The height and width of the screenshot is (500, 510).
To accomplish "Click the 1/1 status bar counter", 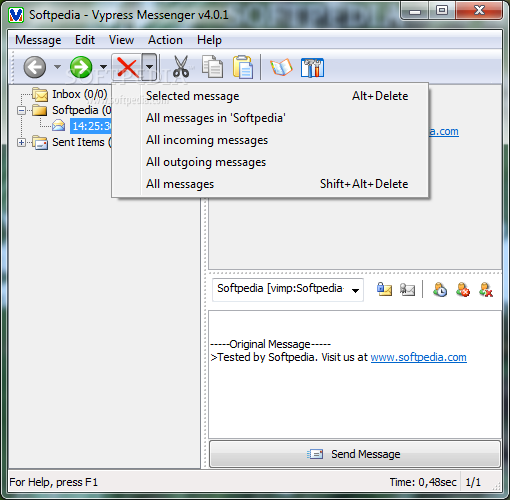I will [x=473, y=482].
